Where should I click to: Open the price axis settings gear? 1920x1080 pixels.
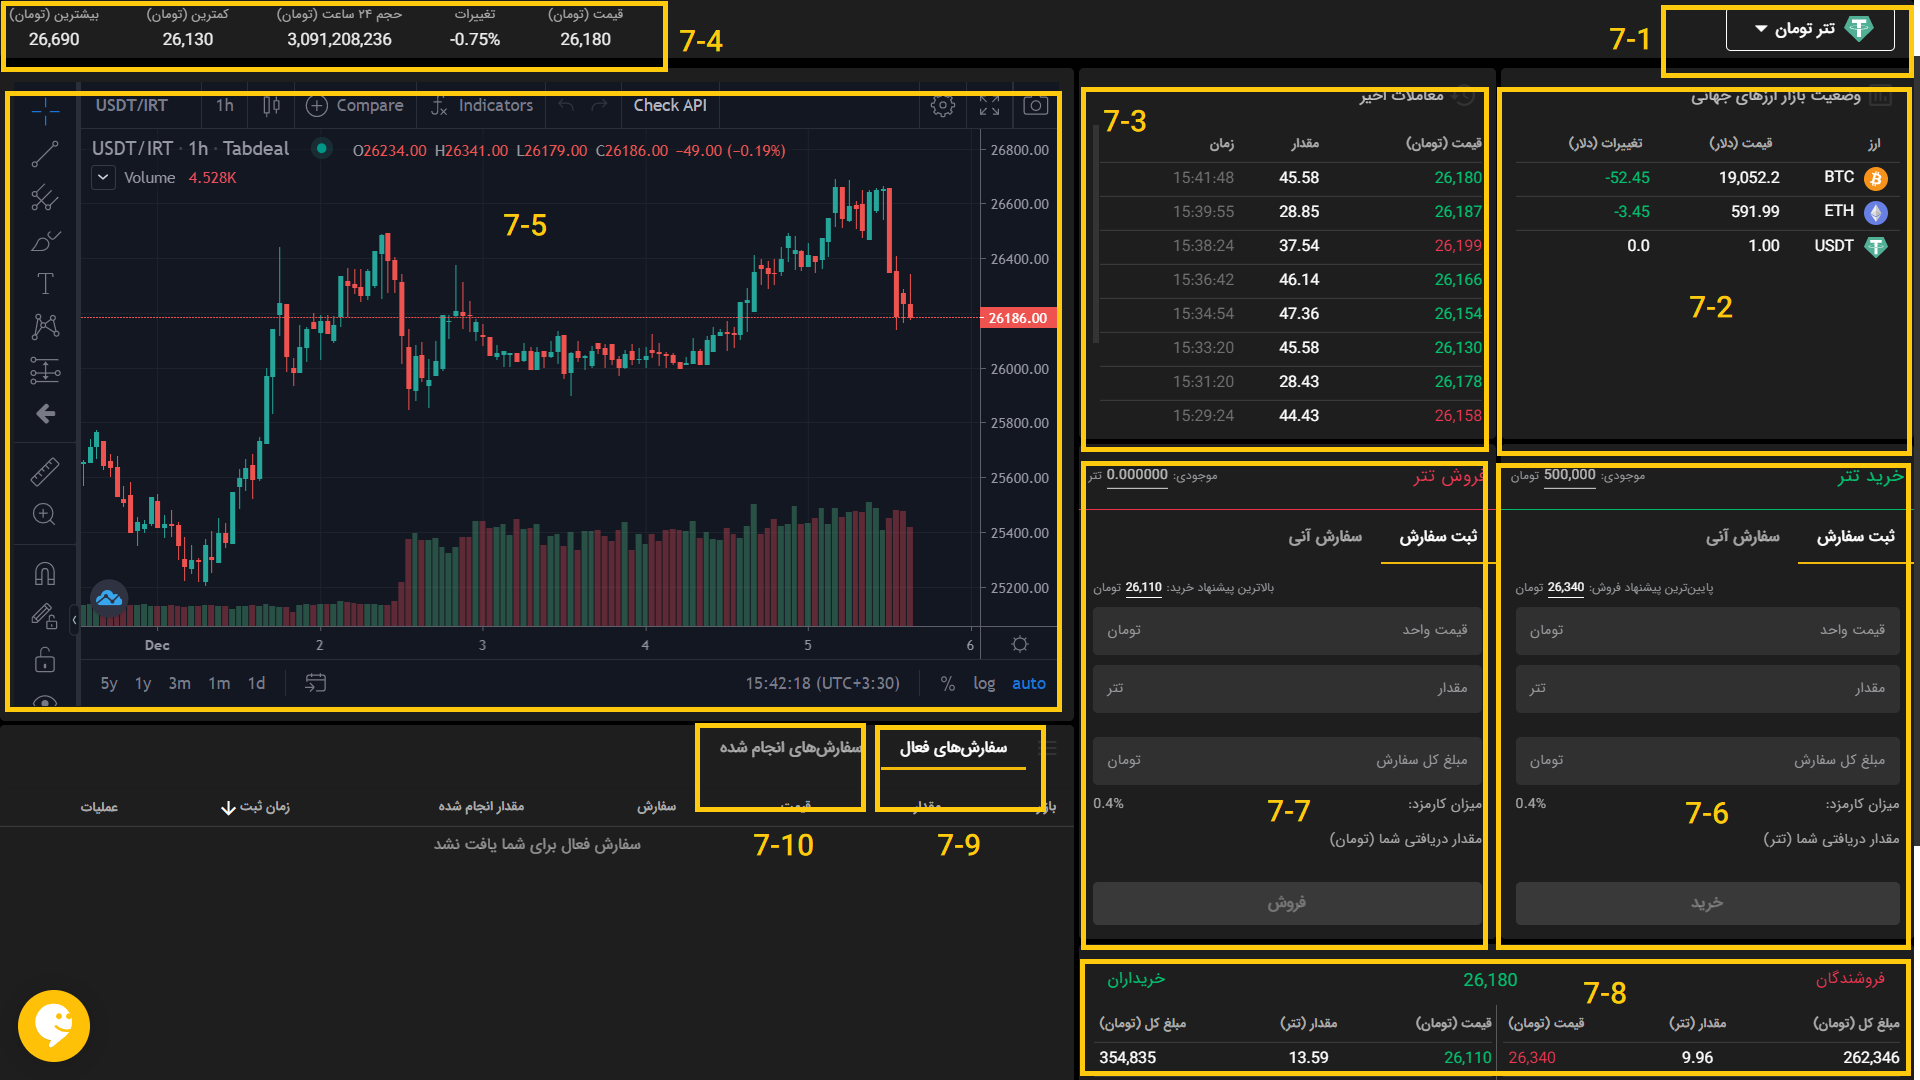pos(1020,644)
